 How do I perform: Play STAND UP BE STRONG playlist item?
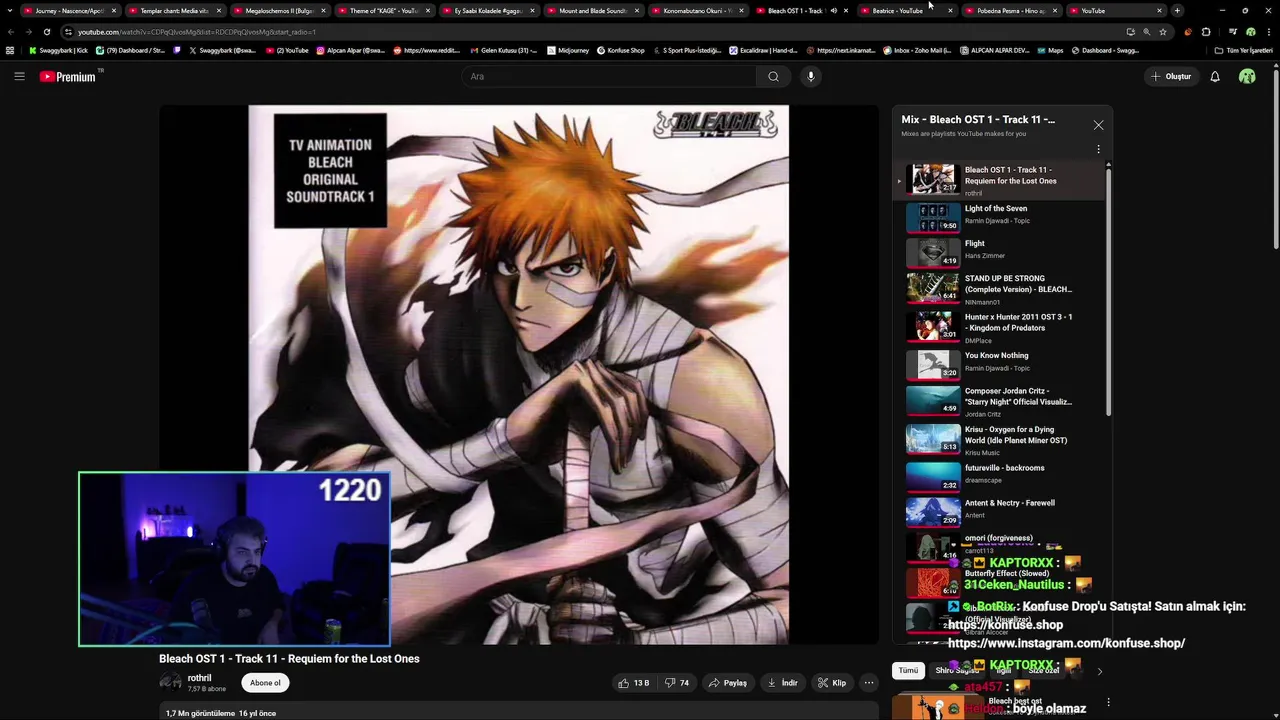(x=1000, y=289)
